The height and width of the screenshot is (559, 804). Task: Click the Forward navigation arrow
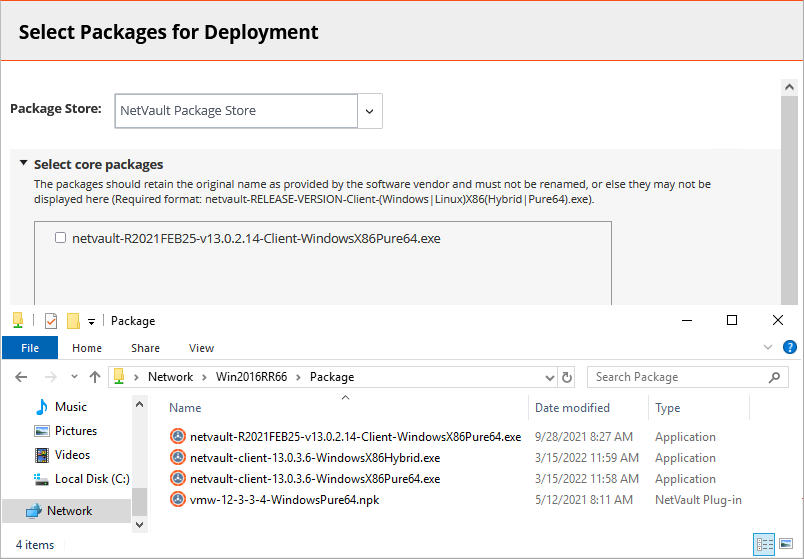(x=50, y=377)
